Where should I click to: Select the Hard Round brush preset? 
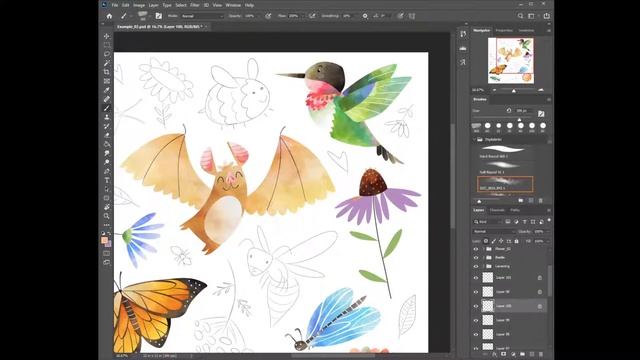505,152
